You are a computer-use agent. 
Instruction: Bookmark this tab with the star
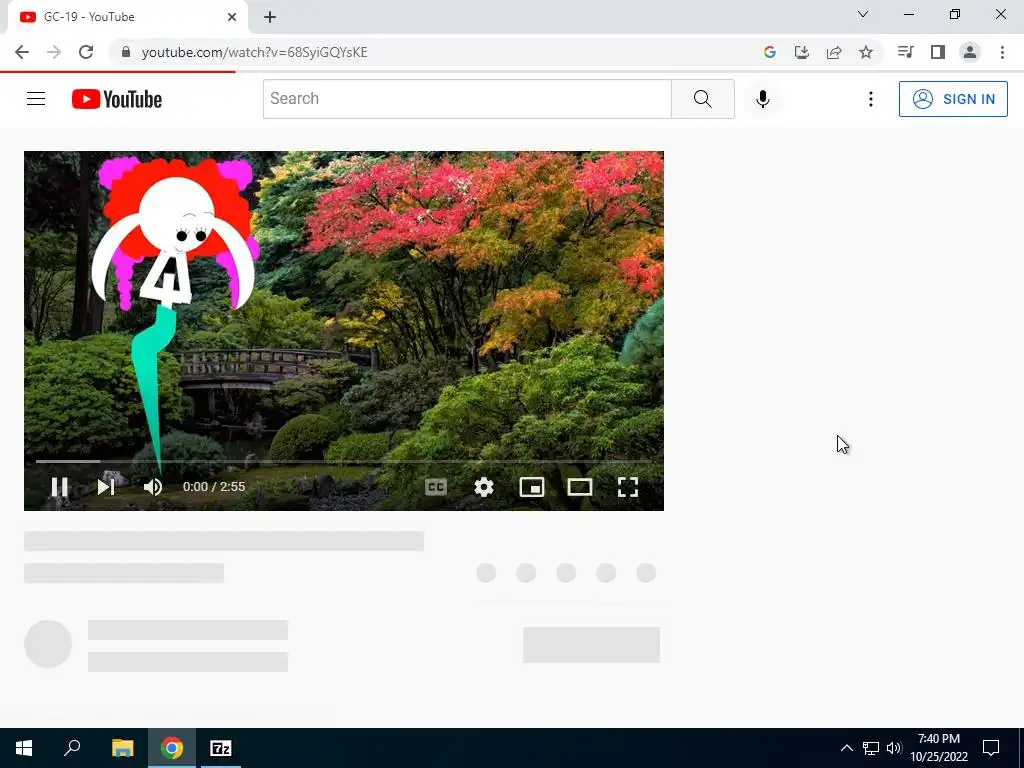coord(866,52)
